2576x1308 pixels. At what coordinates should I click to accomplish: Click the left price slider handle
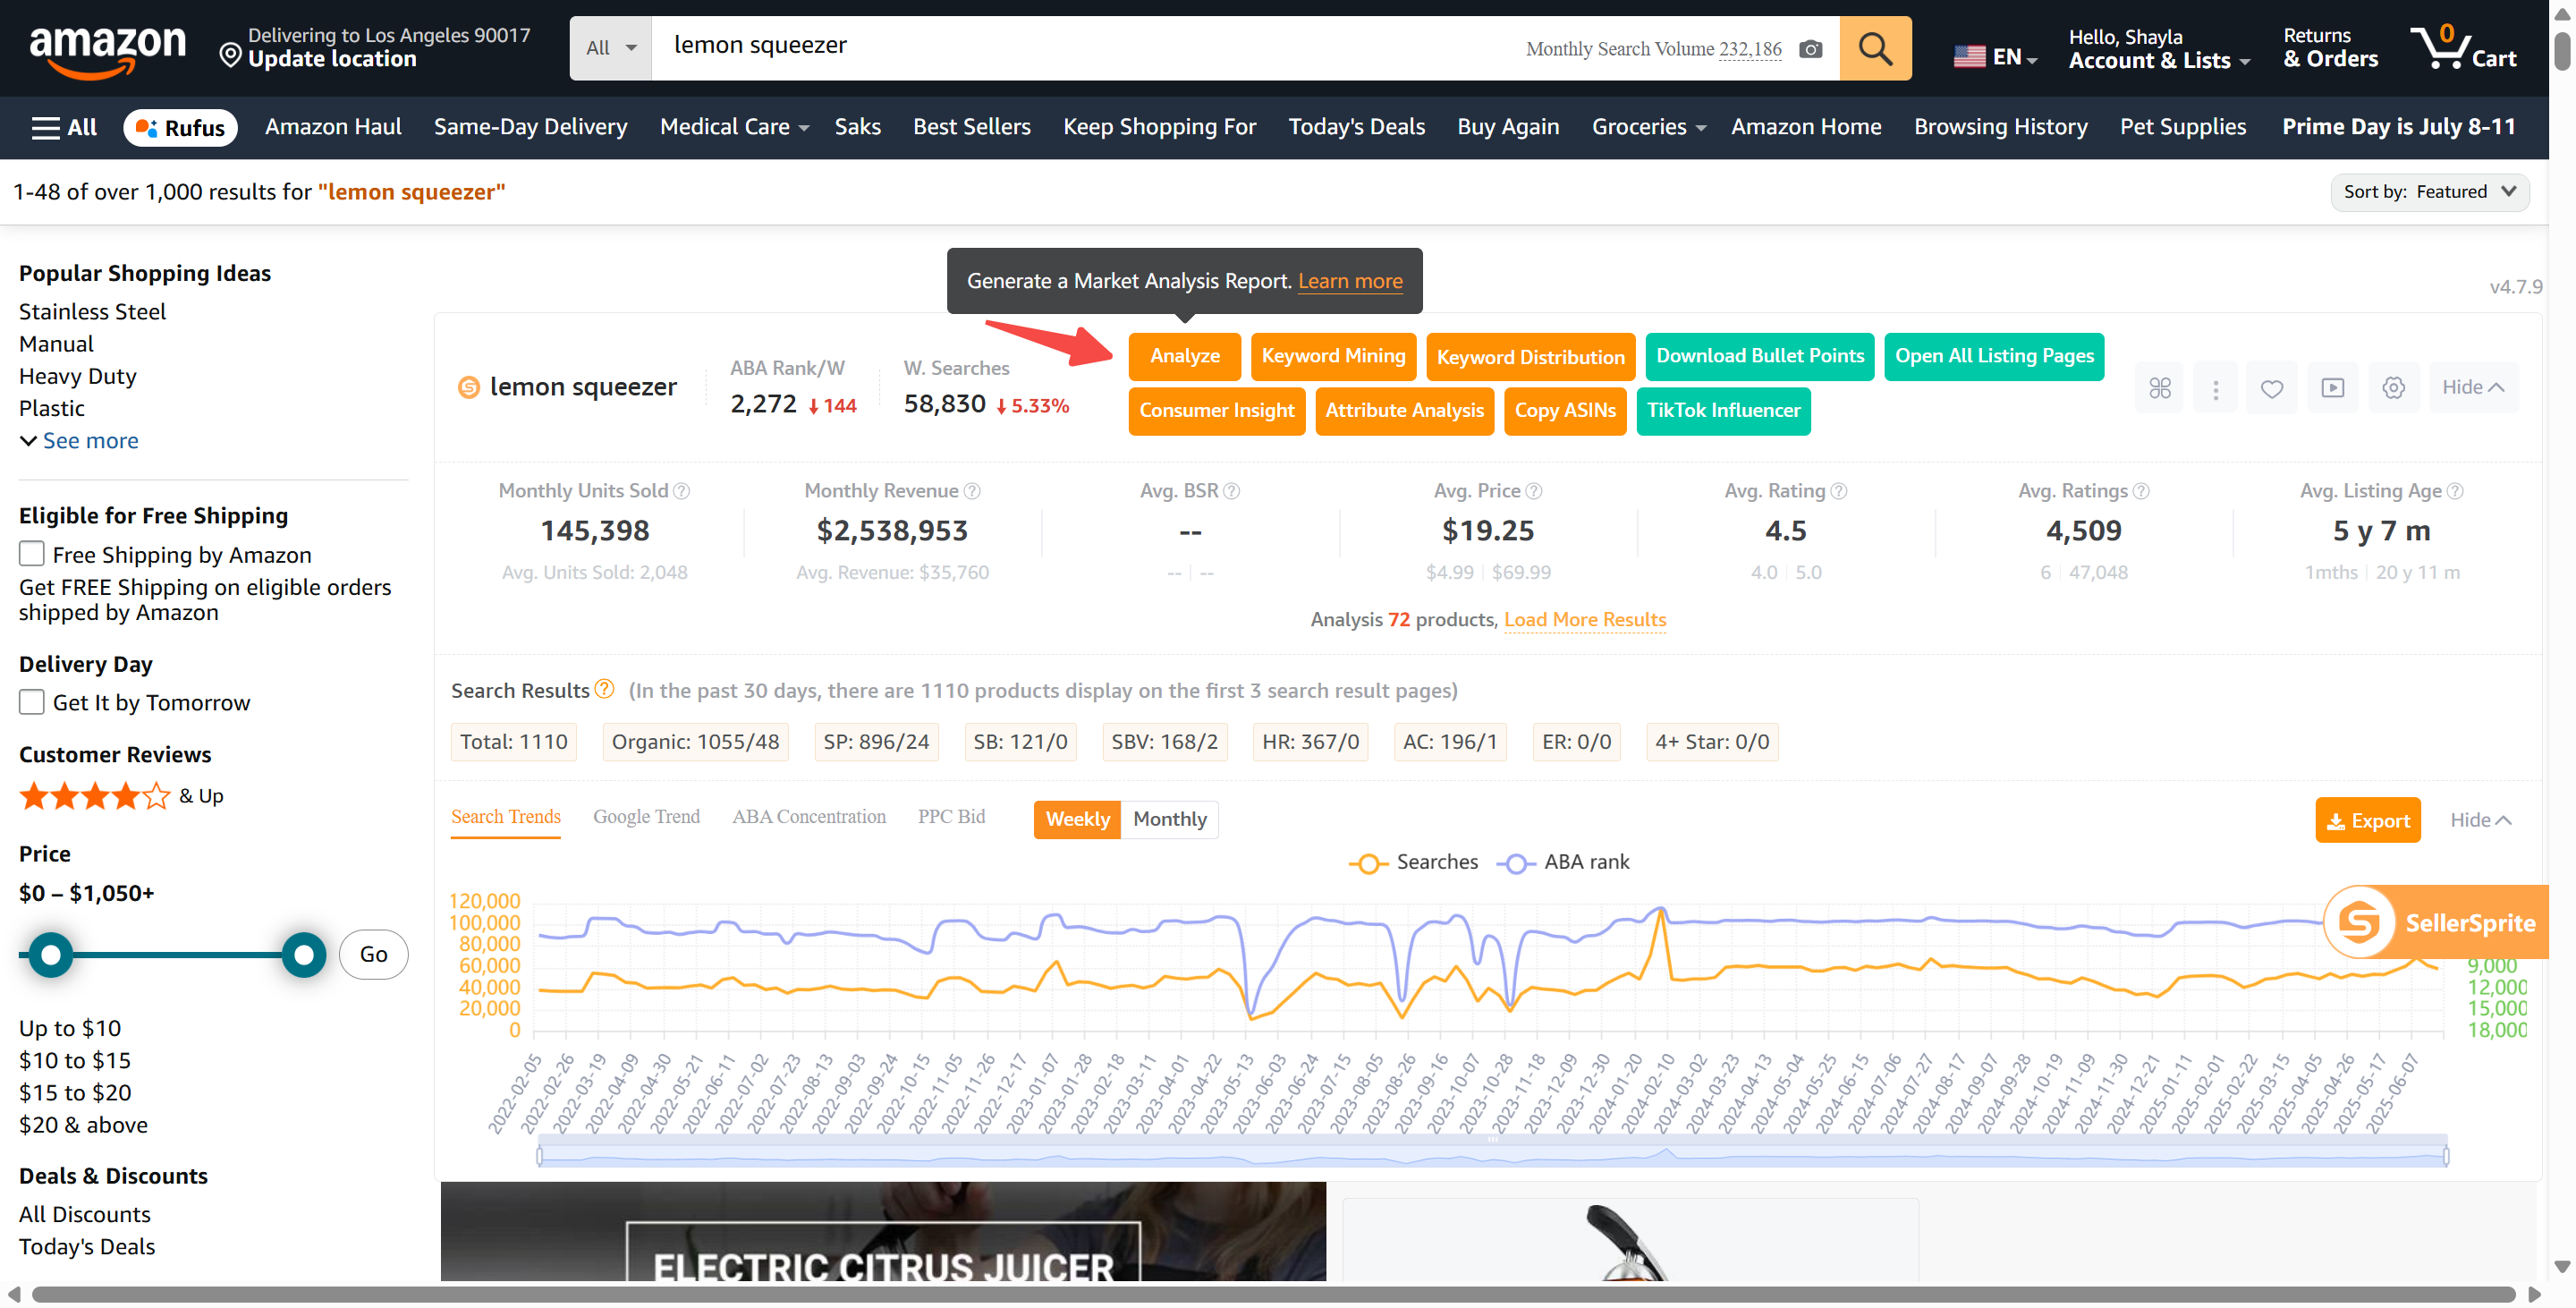[51, 954]
